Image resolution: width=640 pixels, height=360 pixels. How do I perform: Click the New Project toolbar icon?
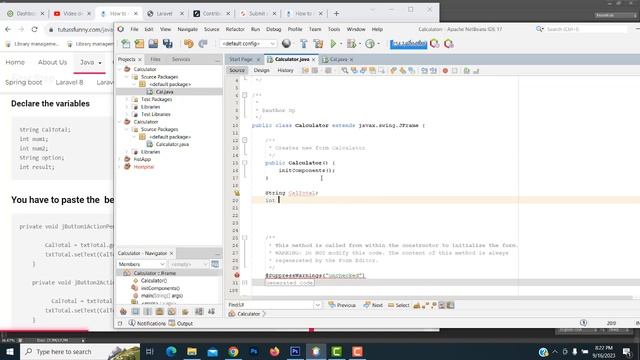click(x=140, y=44)
